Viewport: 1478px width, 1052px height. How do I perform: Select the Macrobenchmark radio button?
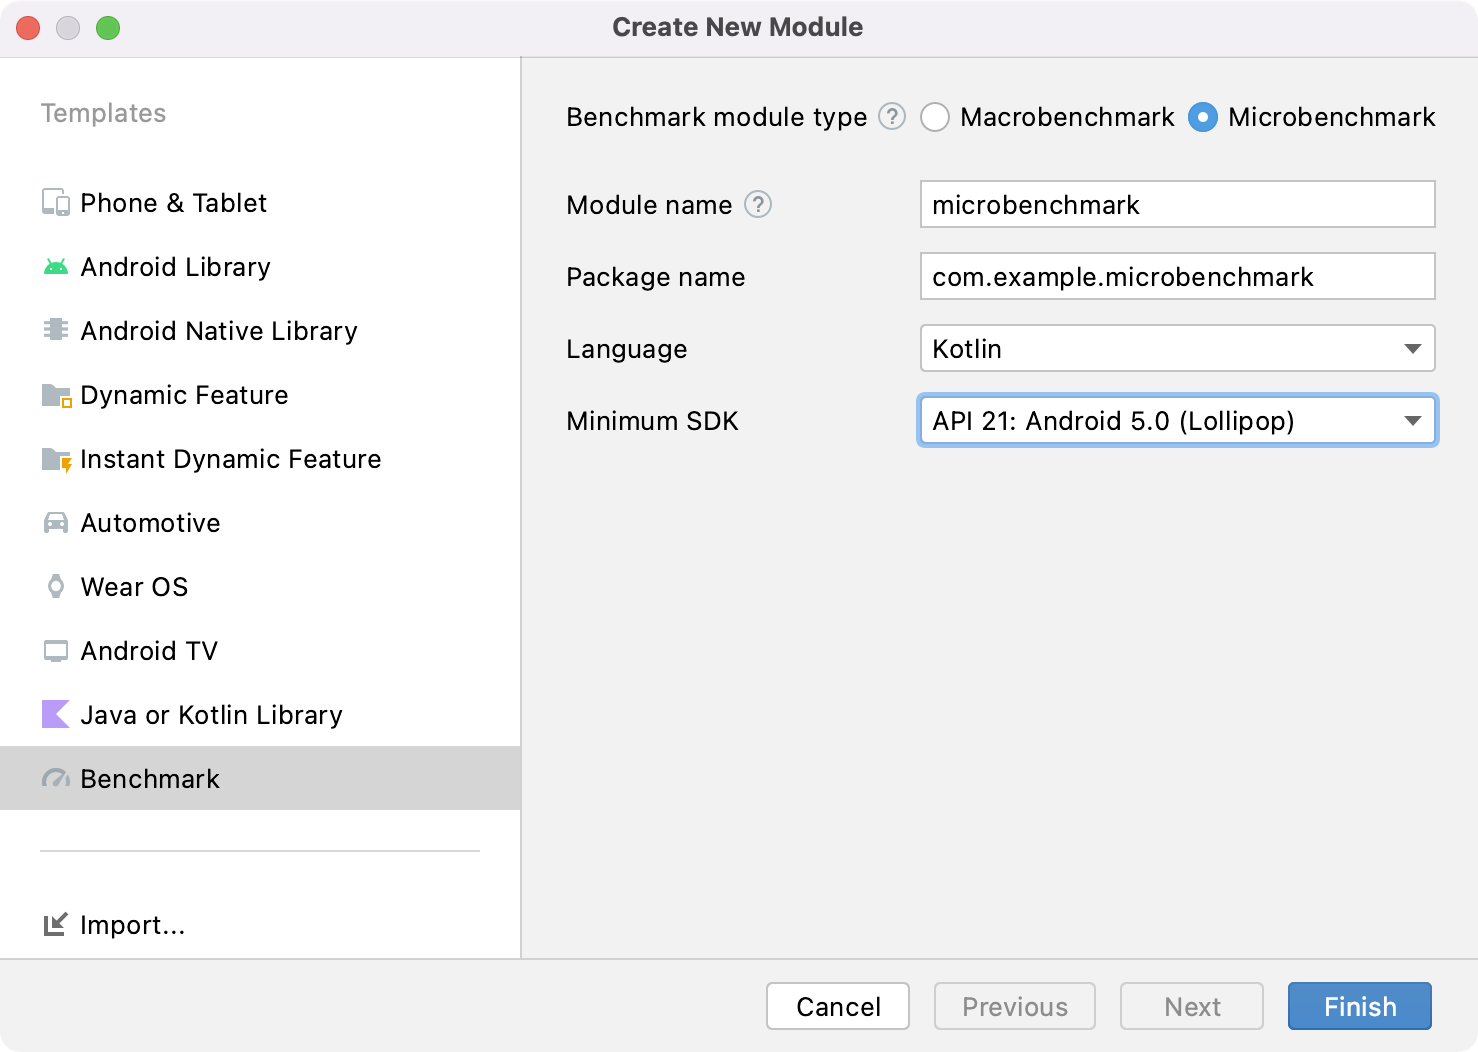[x=935, y=118]
